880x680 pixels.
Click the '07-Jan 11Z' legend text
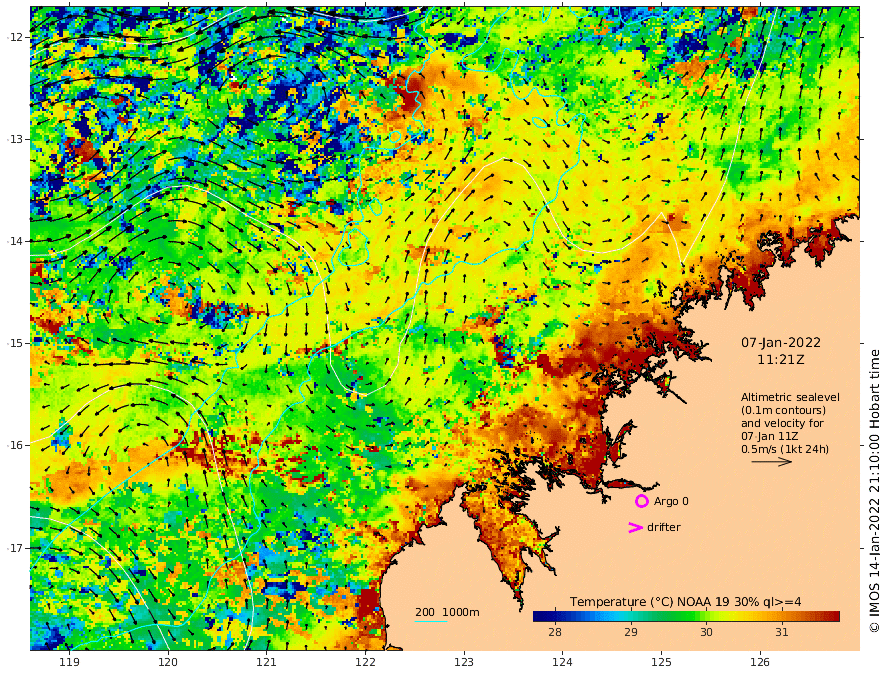coord(770,436)
